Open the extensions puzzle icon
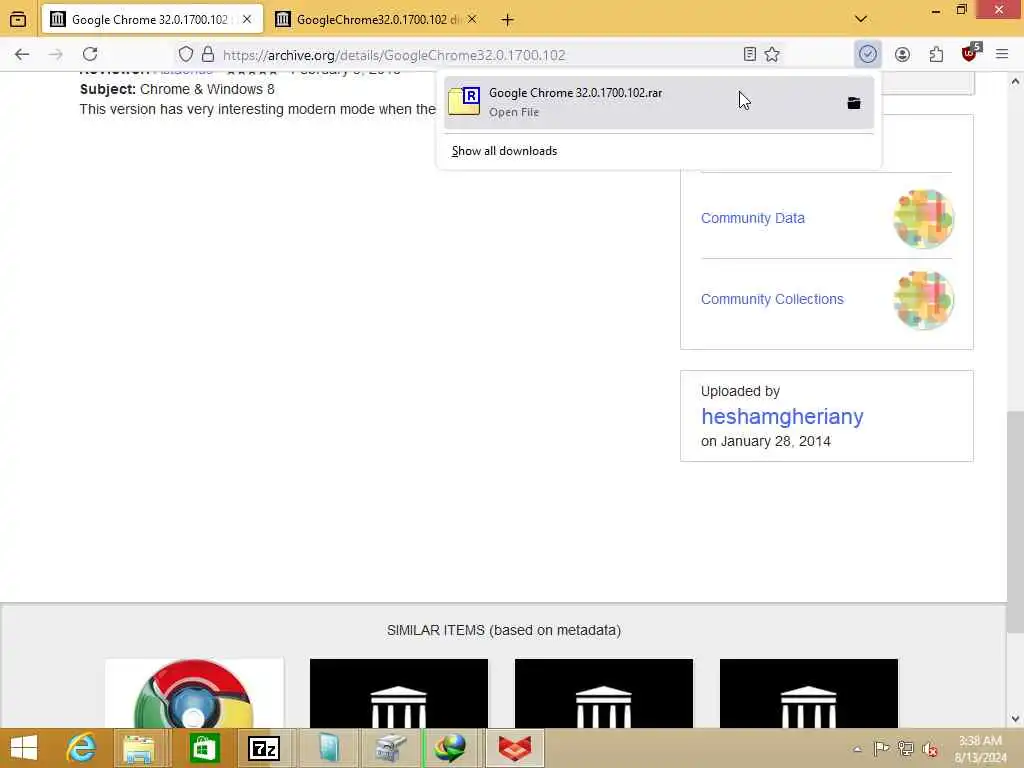The width and height of the screenshot is (1024, 768). pos(936,54)
